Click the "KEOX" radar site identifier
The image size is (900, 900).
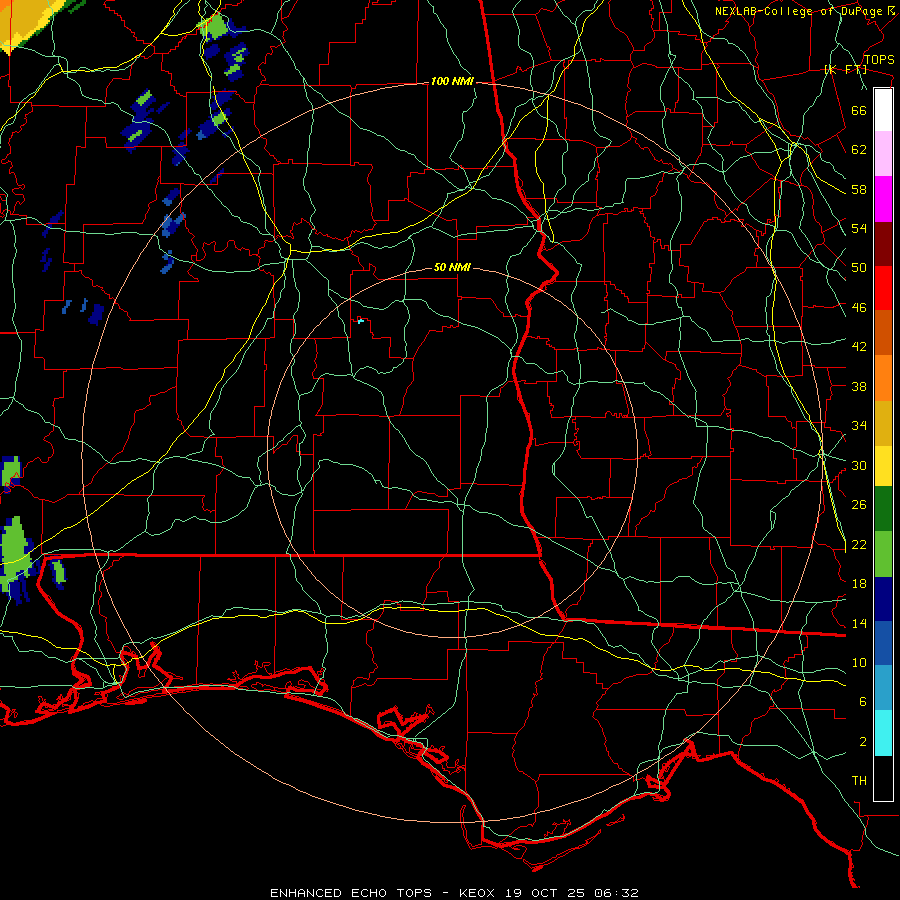click(479, 893)
